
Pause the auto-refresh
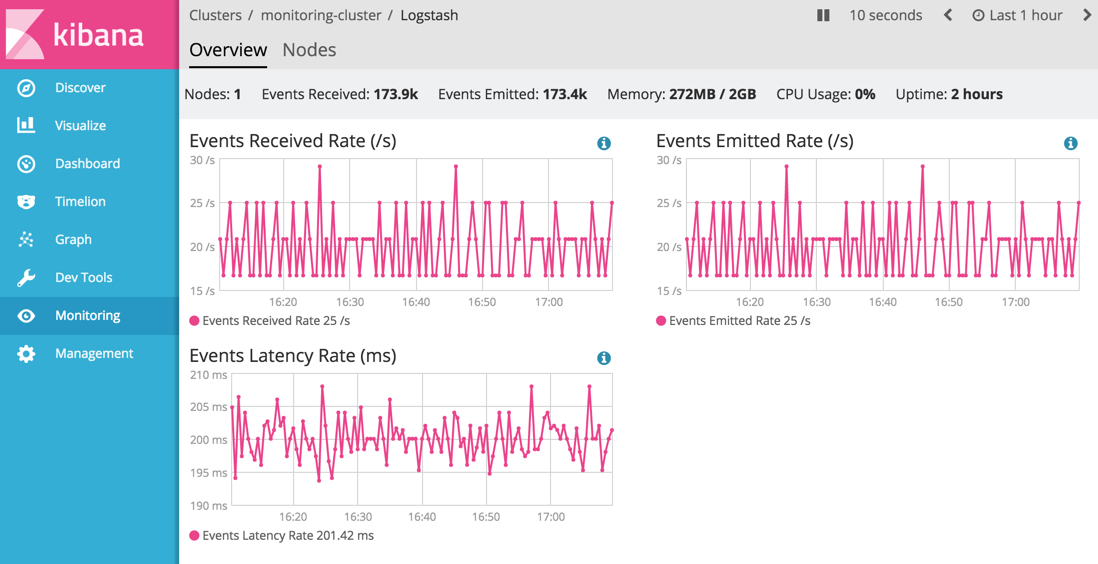click(823, 15)
